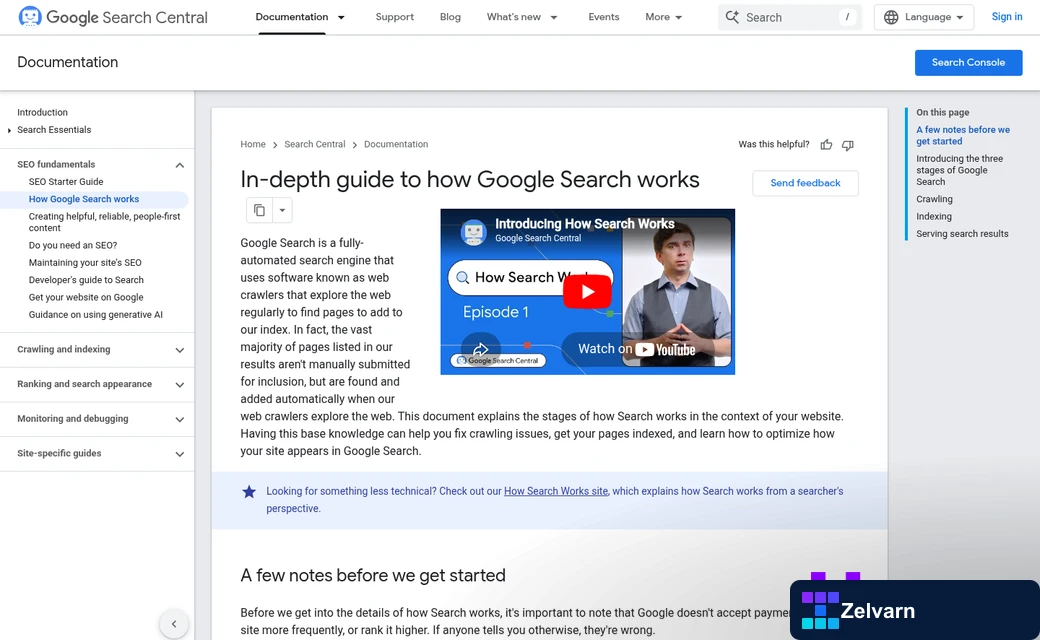Expand the Search Essentials tree item
The image size is (1040, 640).
click(x=9, y=130)
